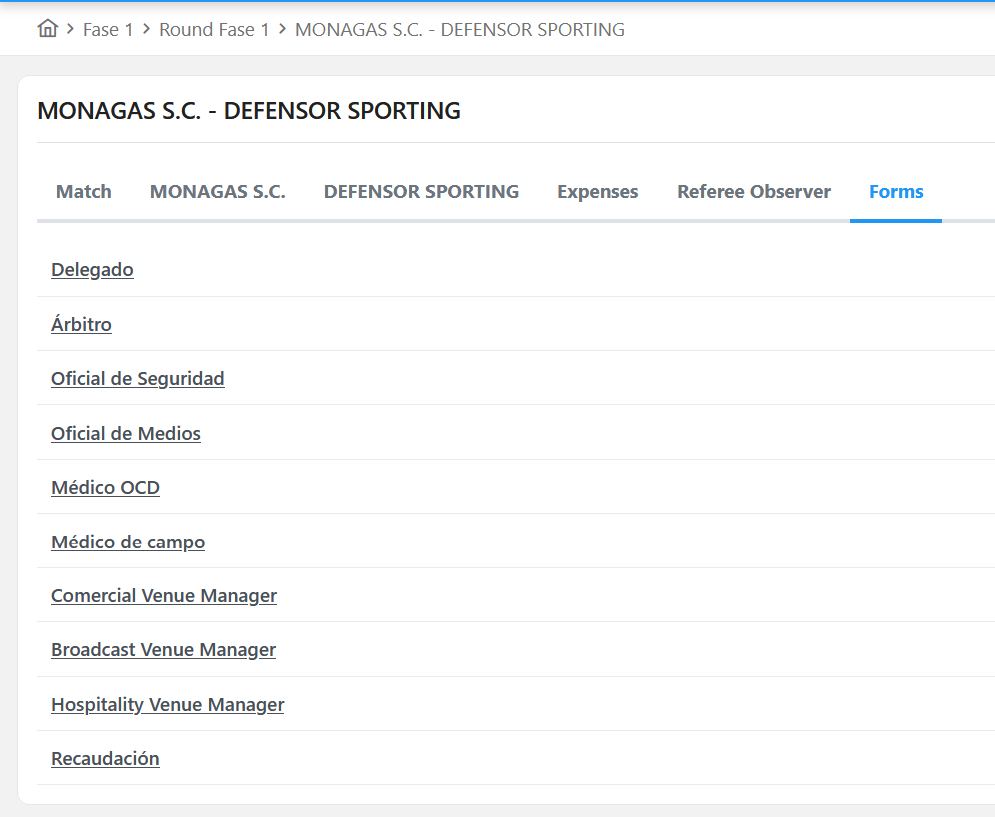Click the Oficial de Seguridad form
This screenshot has height=817, width=995.
138,378
